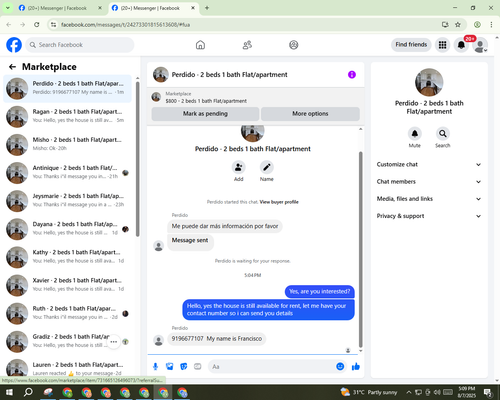Open the Xavier conversation
Screen dimensions: 500x400
coord(67,285)
